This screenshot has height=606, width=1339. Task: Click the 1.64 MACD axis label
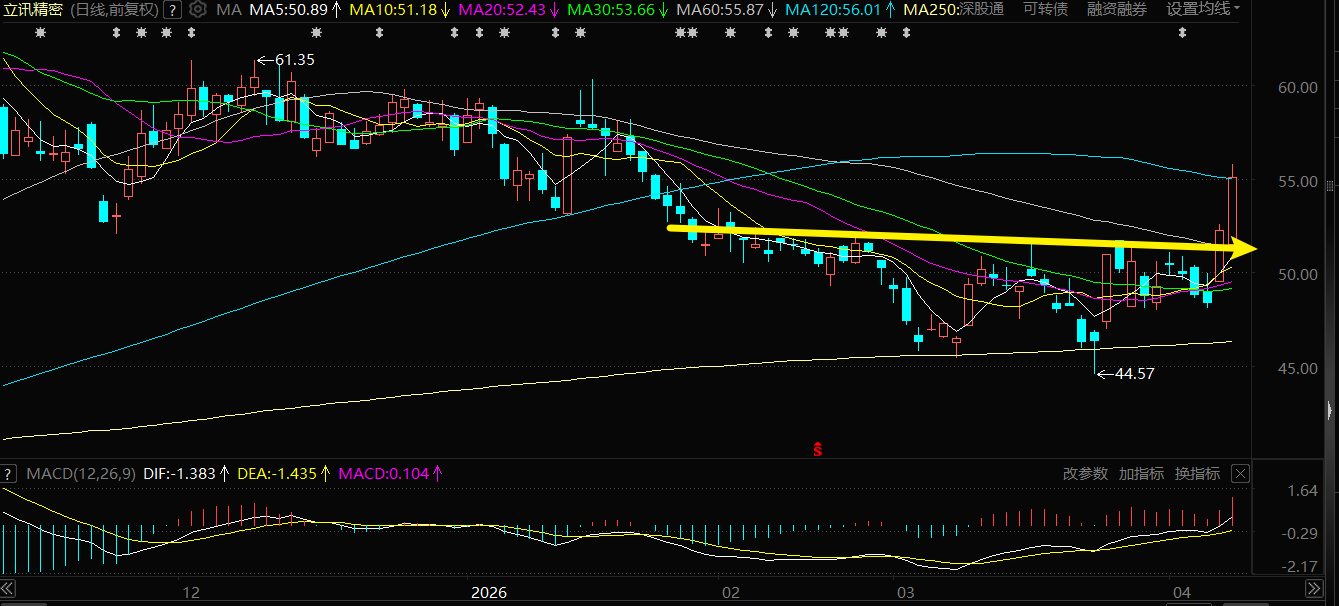[1302, 491]
